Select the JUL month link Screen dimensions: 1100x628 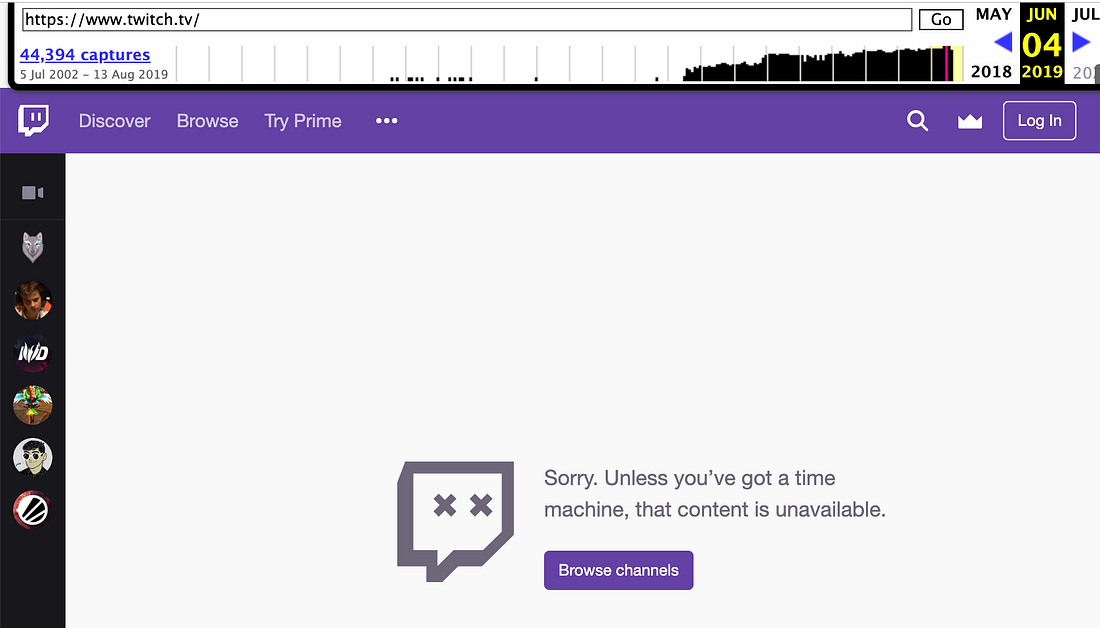click(x=1085, y=15)
